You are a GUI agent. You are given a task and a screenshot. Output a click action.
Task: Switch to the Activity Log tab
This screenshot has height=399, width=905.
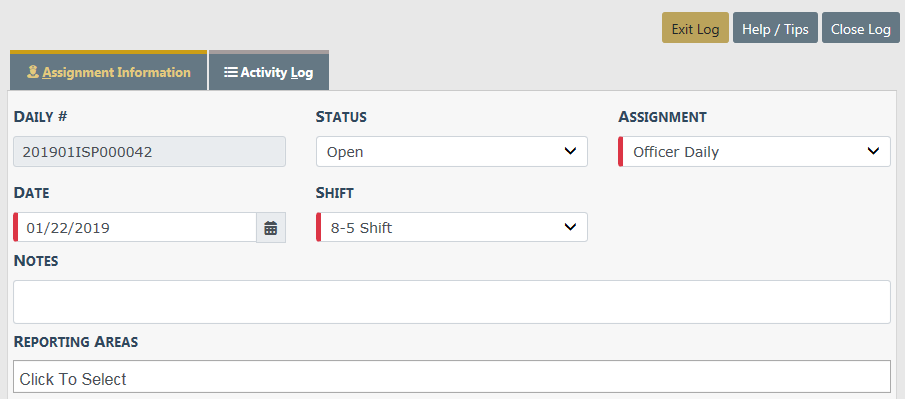(x=269, y=71)
